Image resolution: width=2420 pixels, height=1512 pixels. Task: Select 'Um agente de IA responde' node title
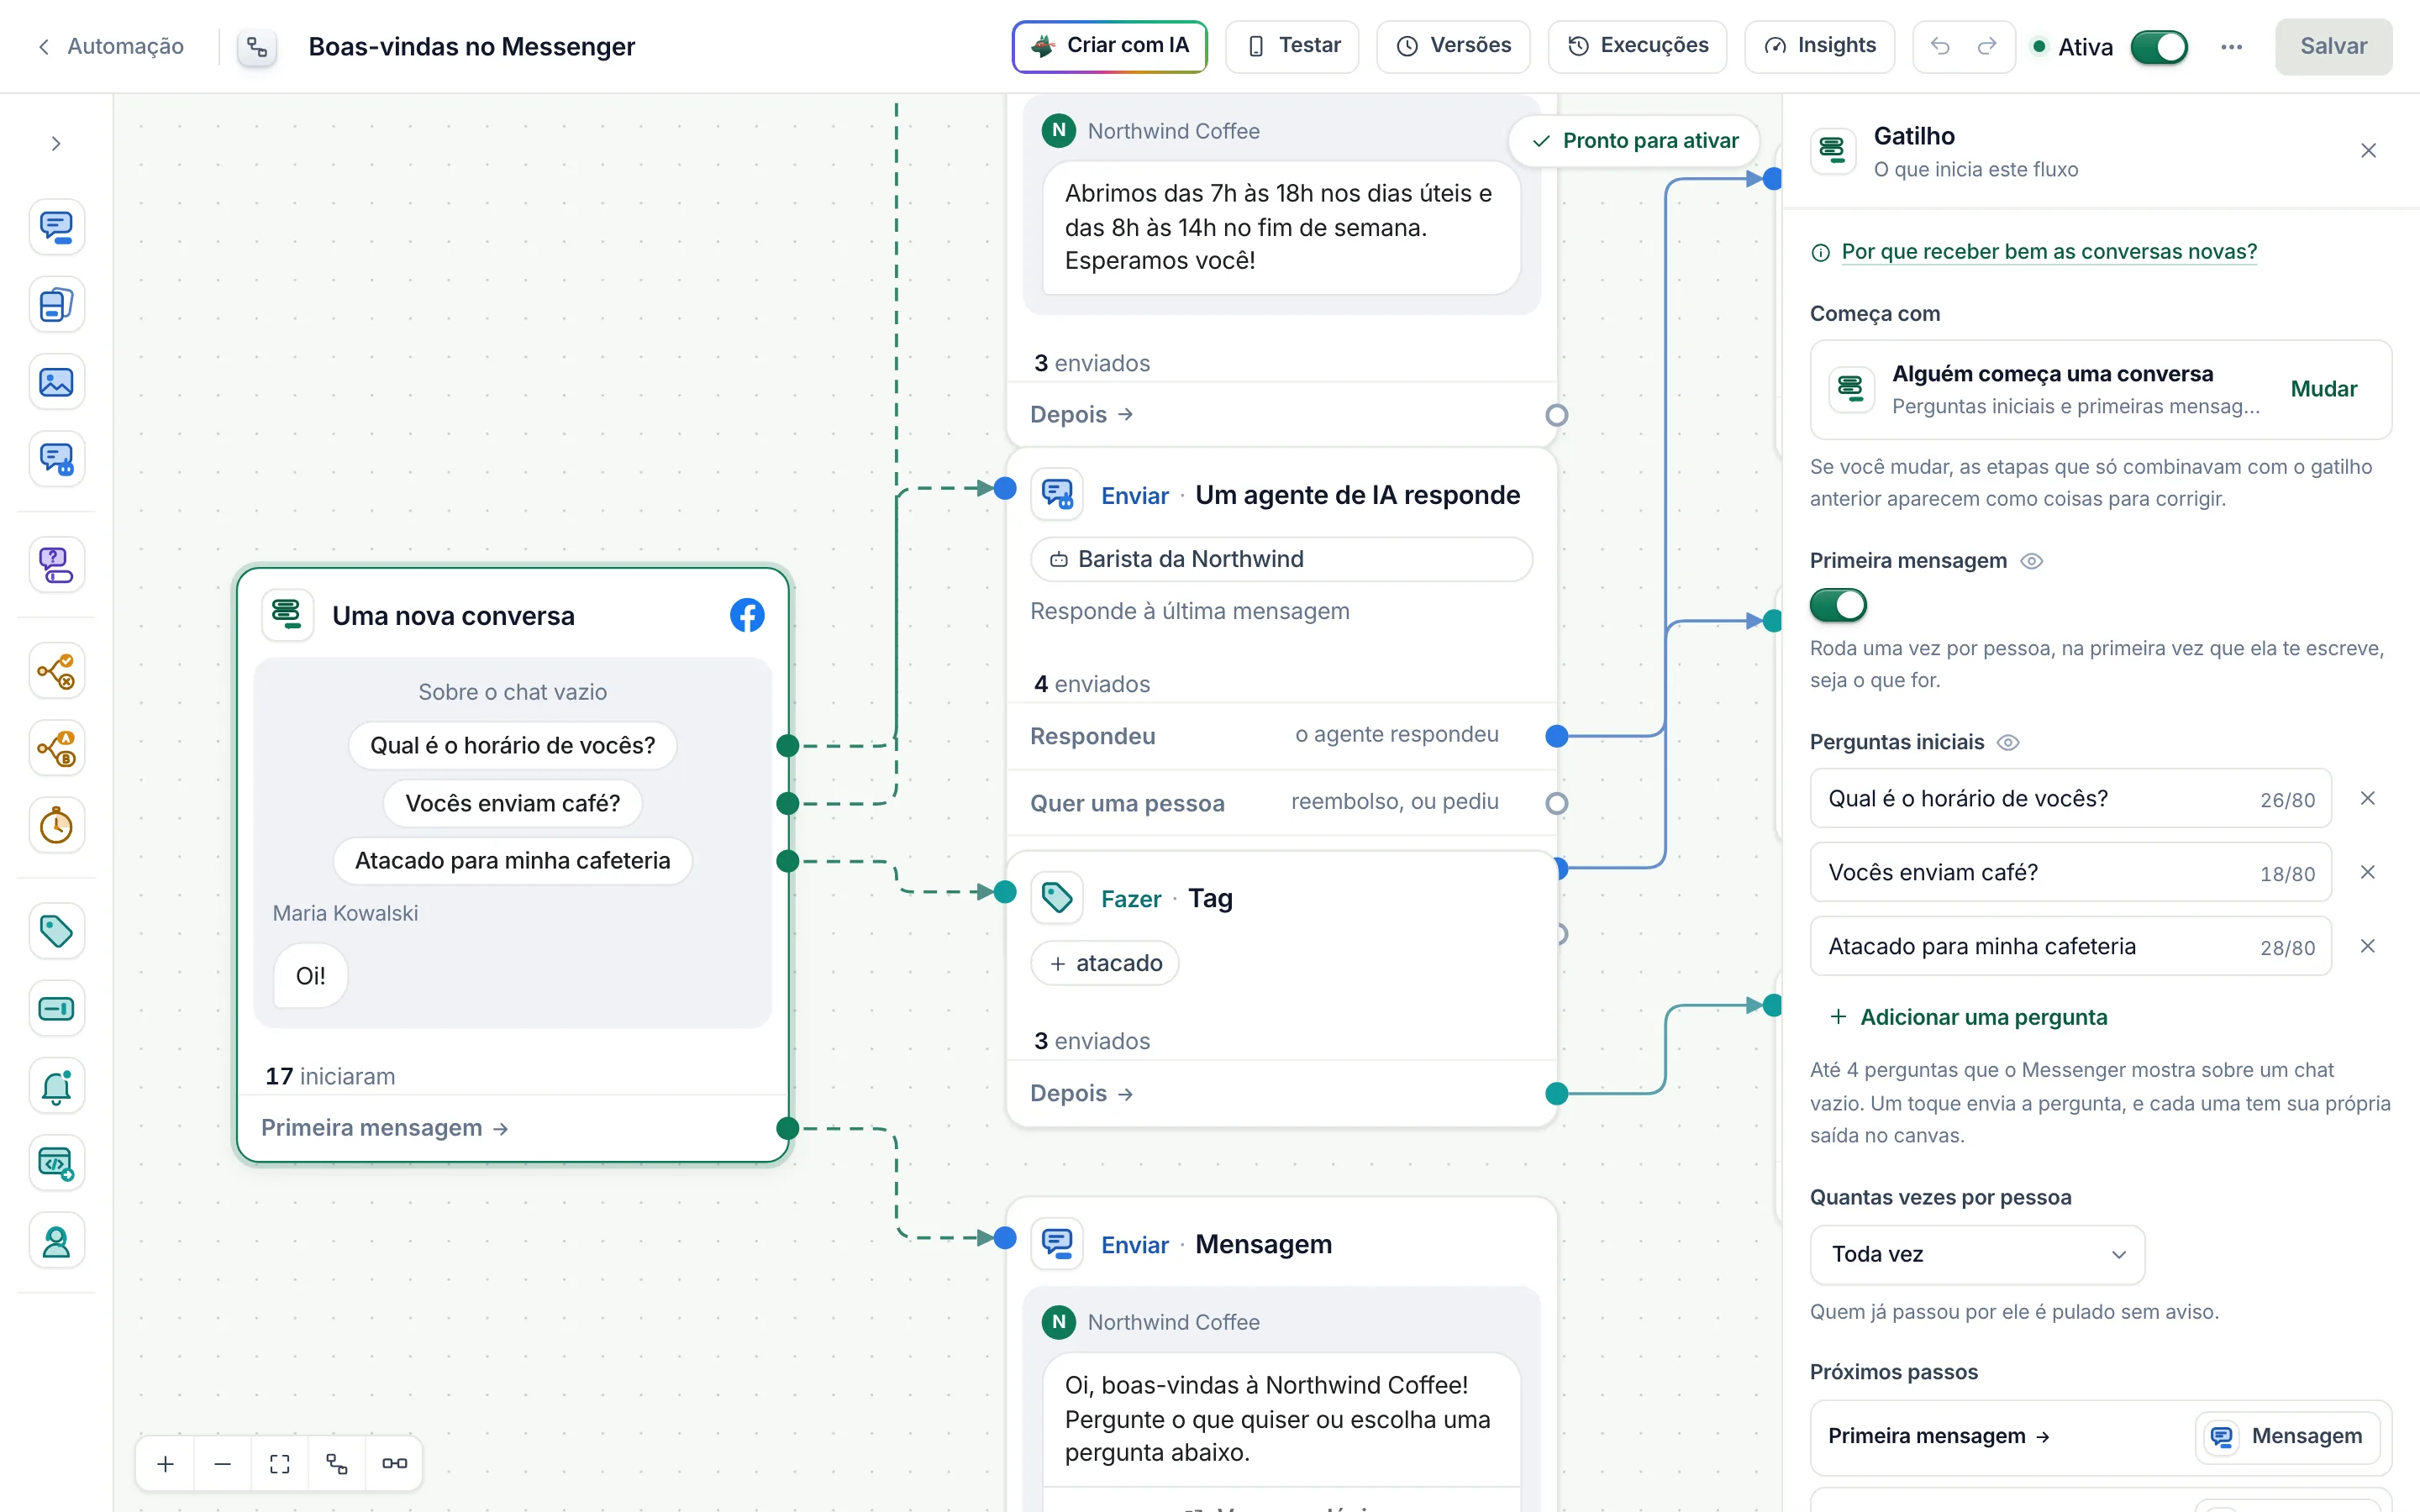point(1357,495)
